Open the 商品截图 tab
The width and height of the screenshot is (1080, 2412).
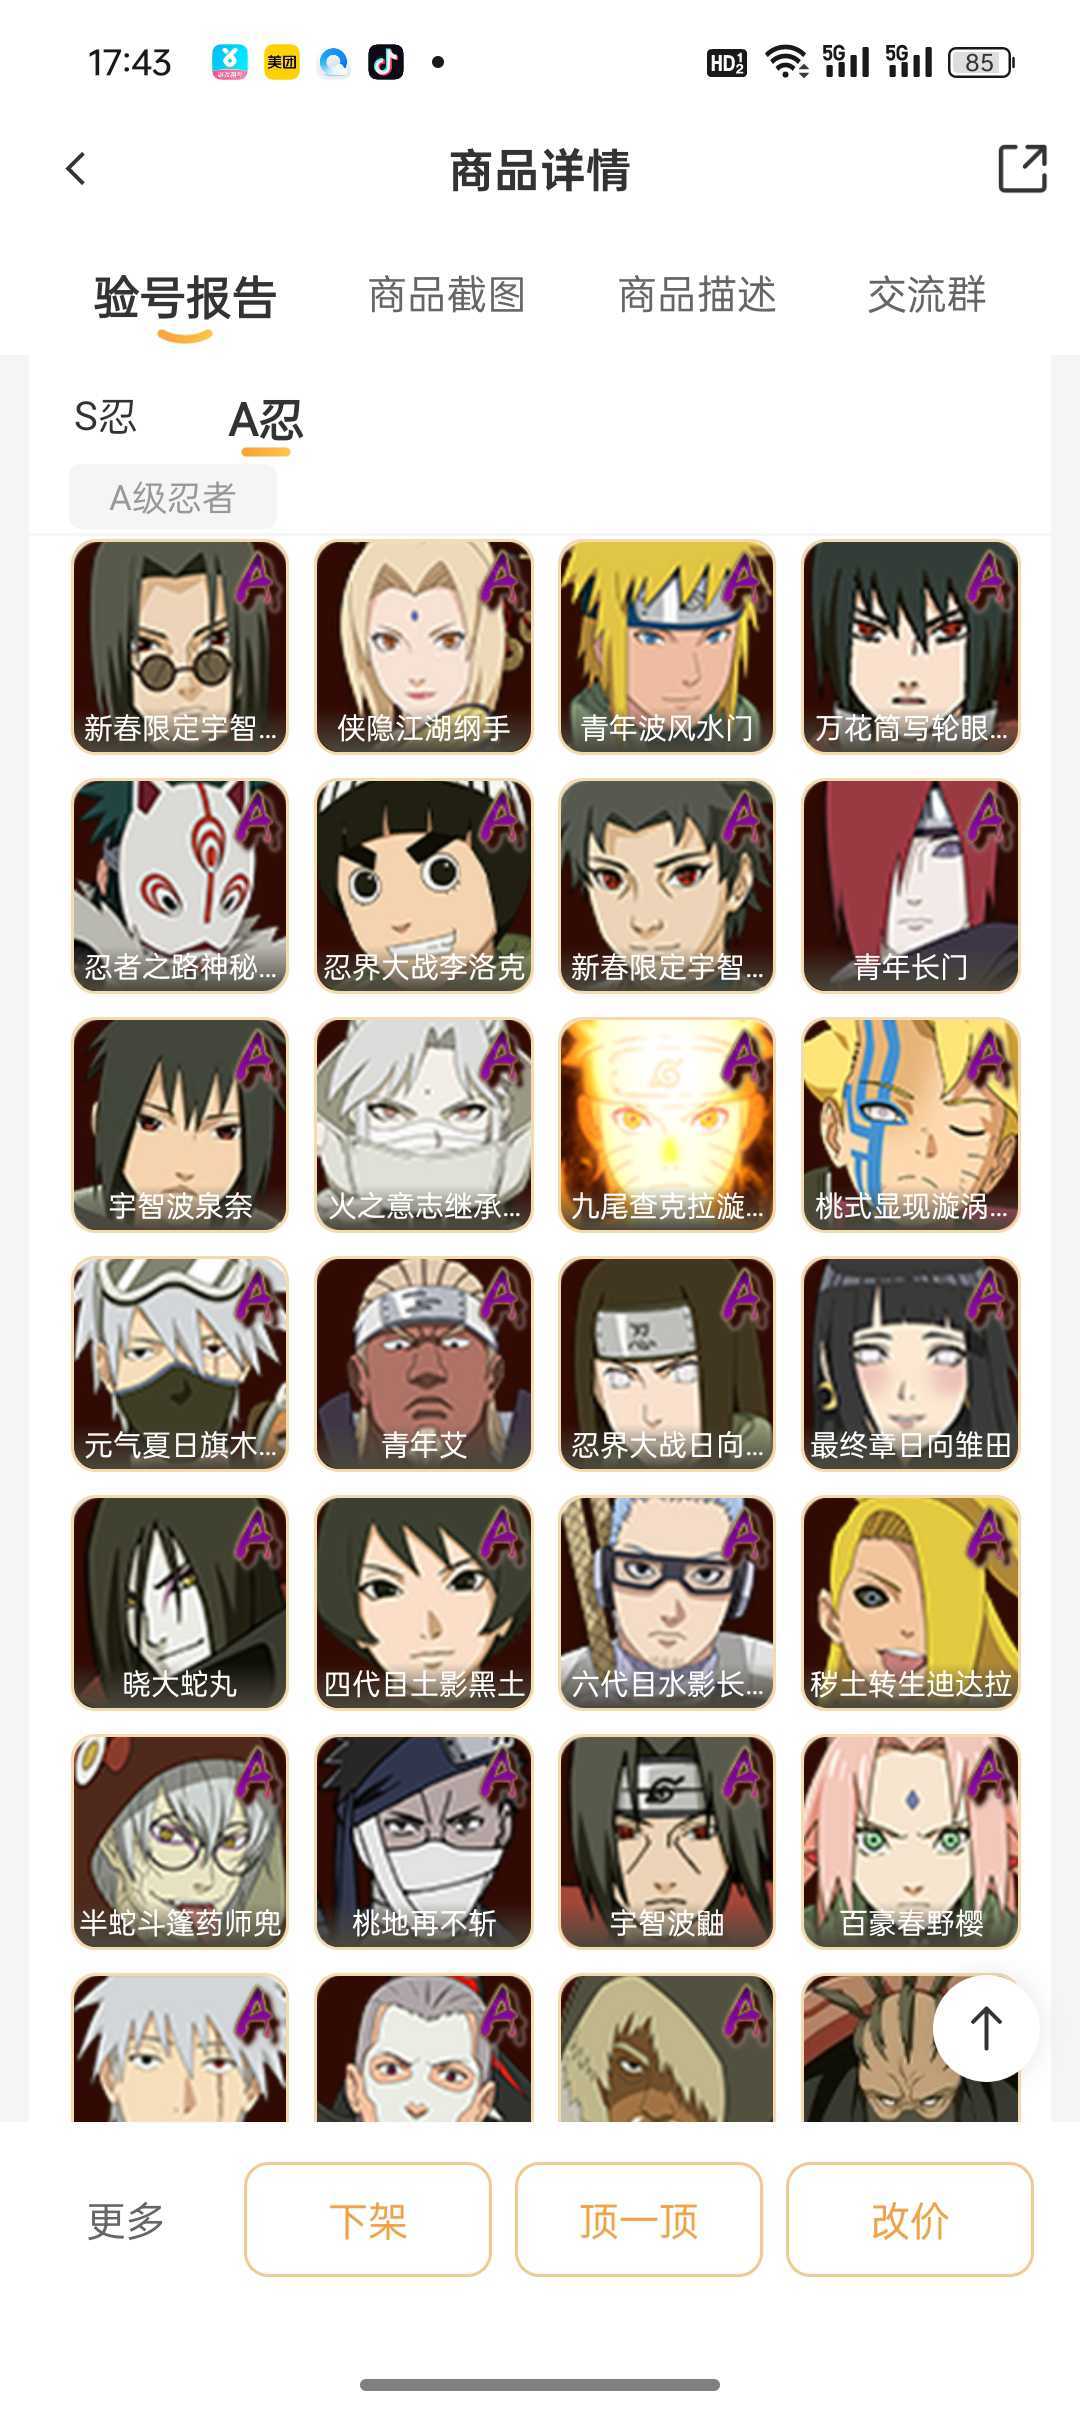coord(447,296)
